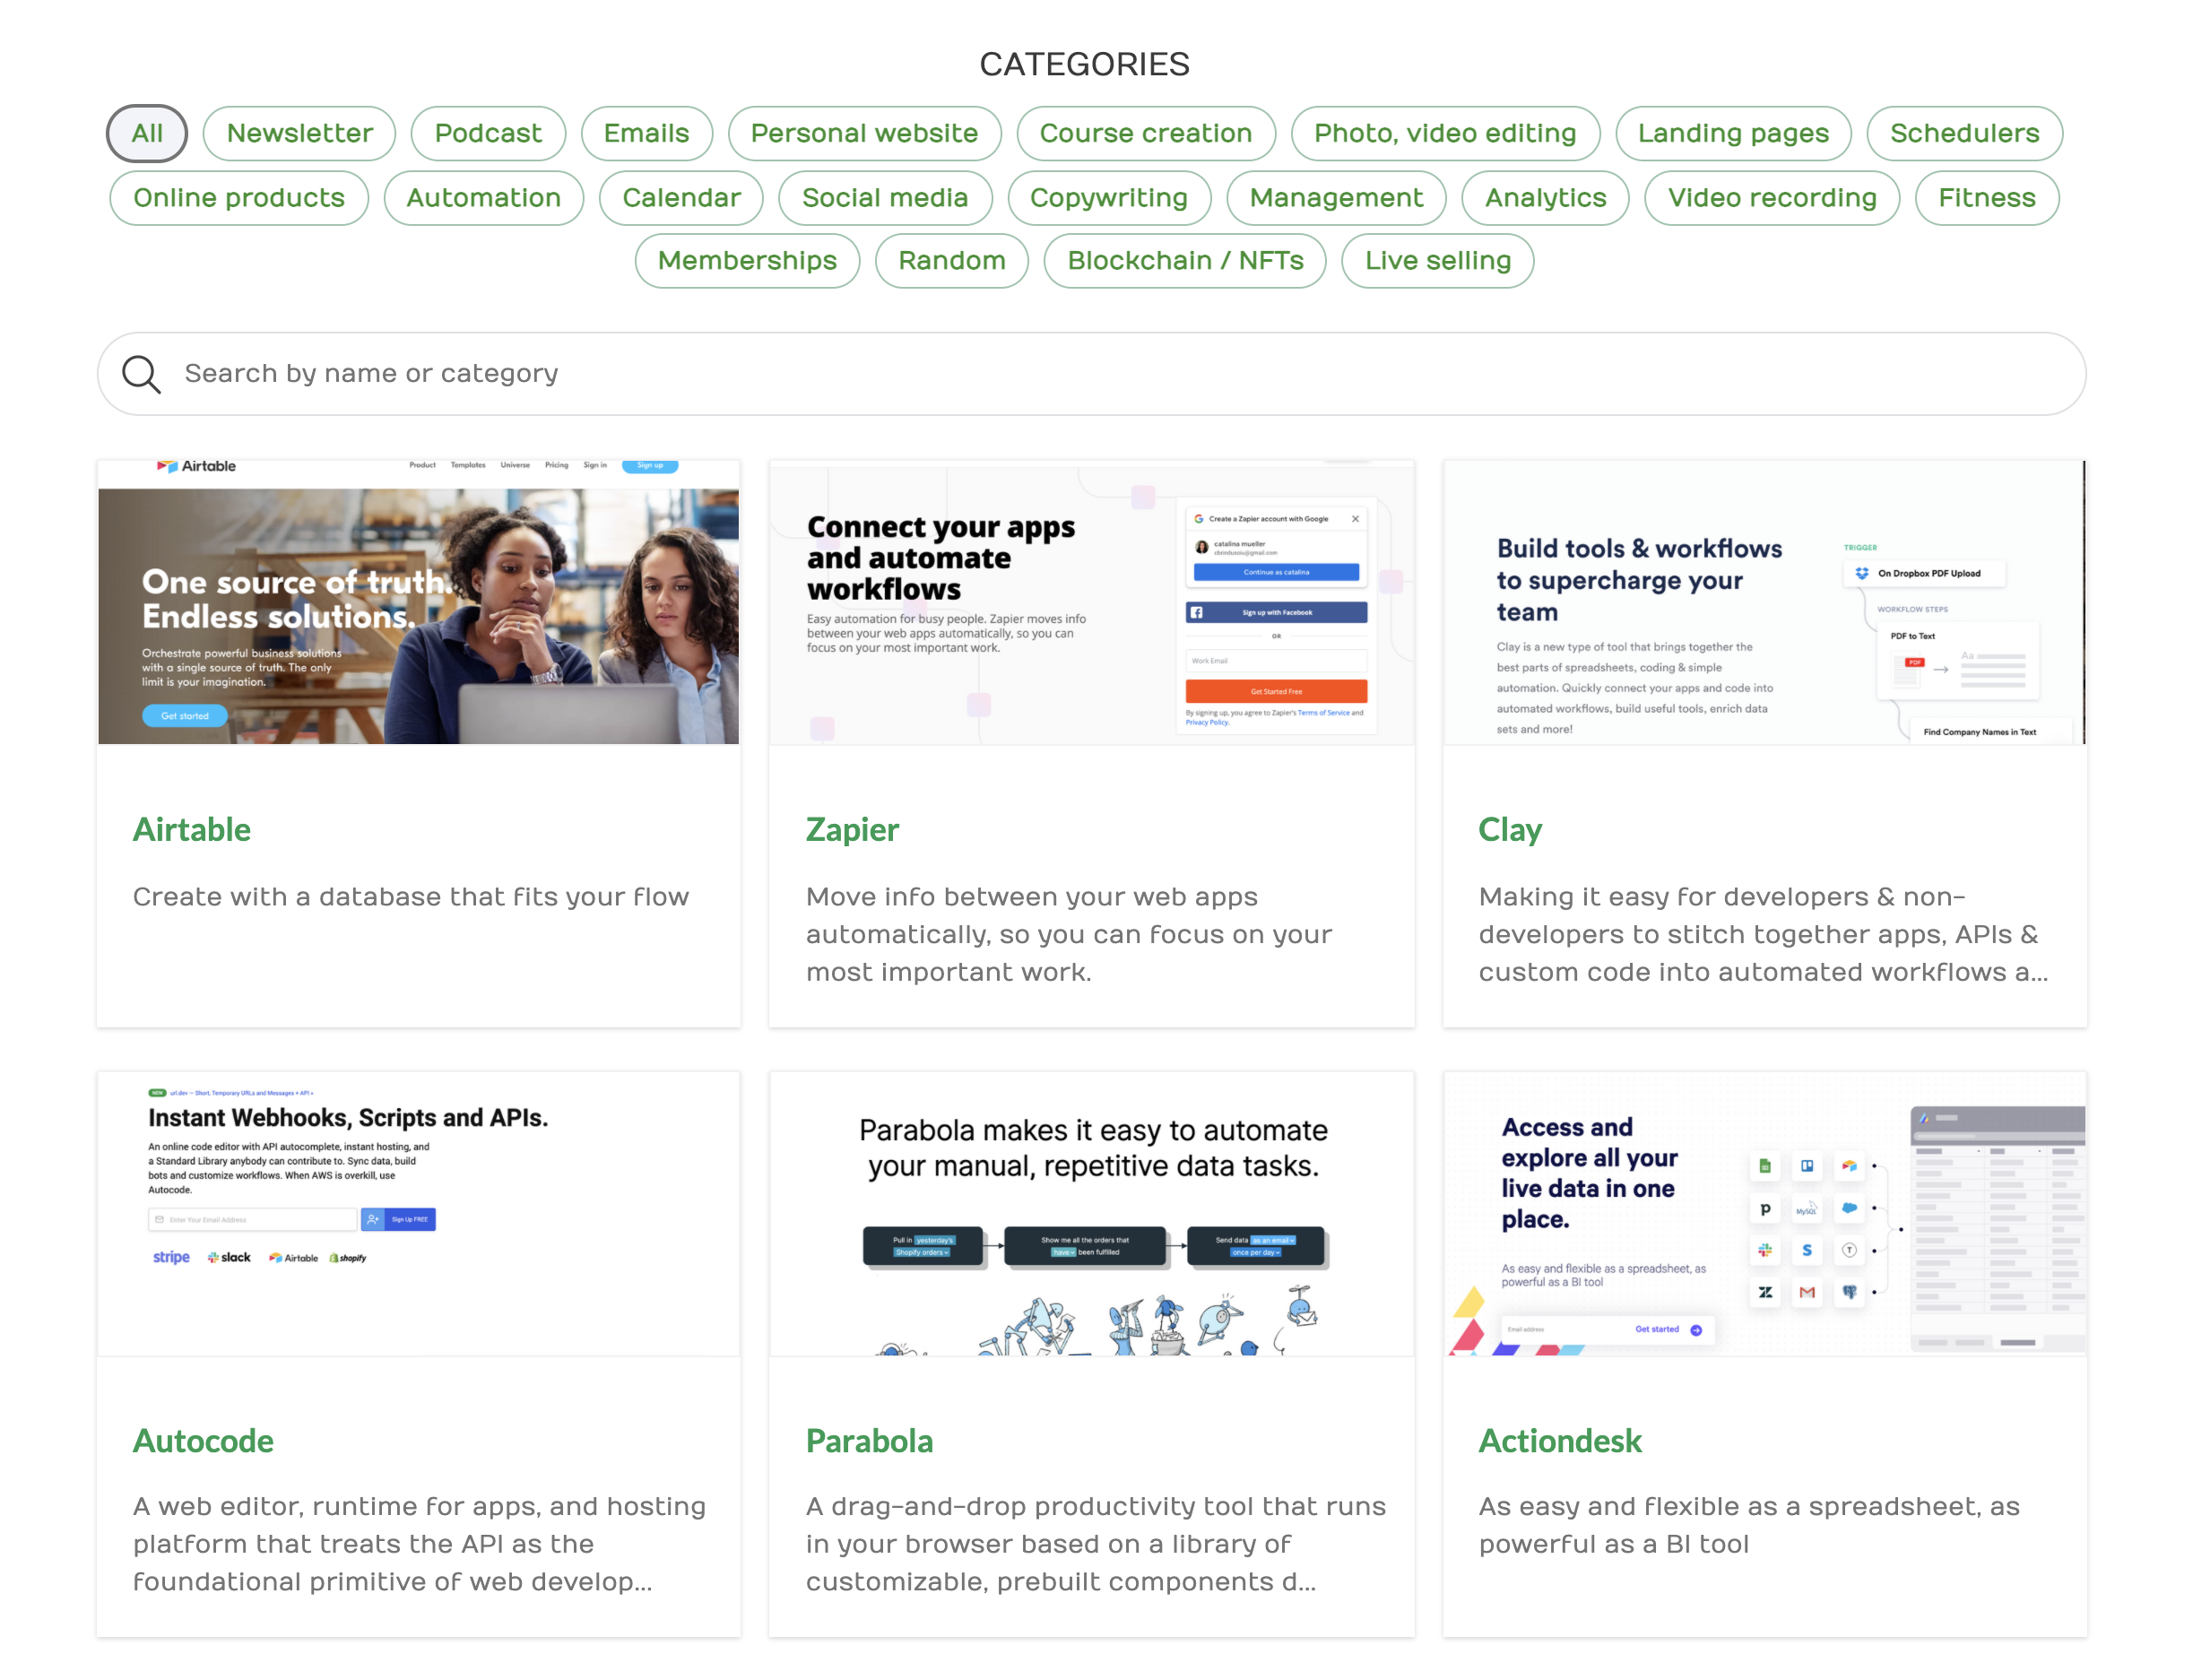
Task: Open the Zapier title link
Action: pos(852,830)
